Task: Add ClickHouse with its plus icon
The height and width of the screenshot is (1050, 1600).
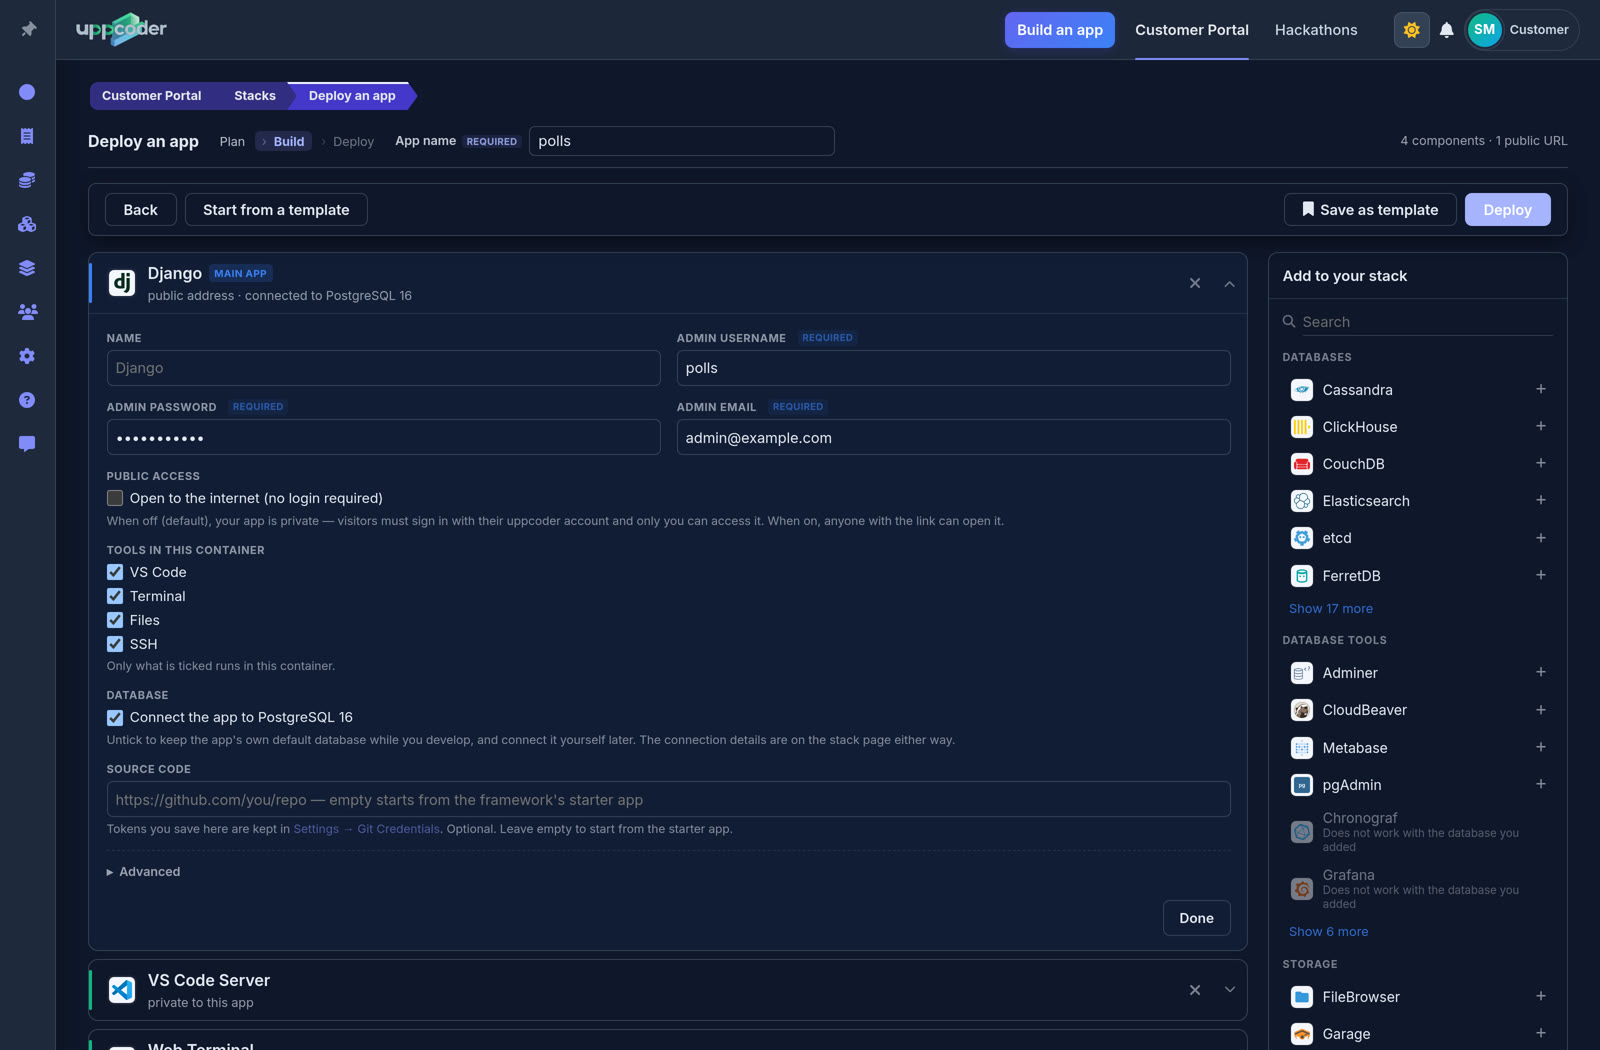Action: coord(1540,426)
